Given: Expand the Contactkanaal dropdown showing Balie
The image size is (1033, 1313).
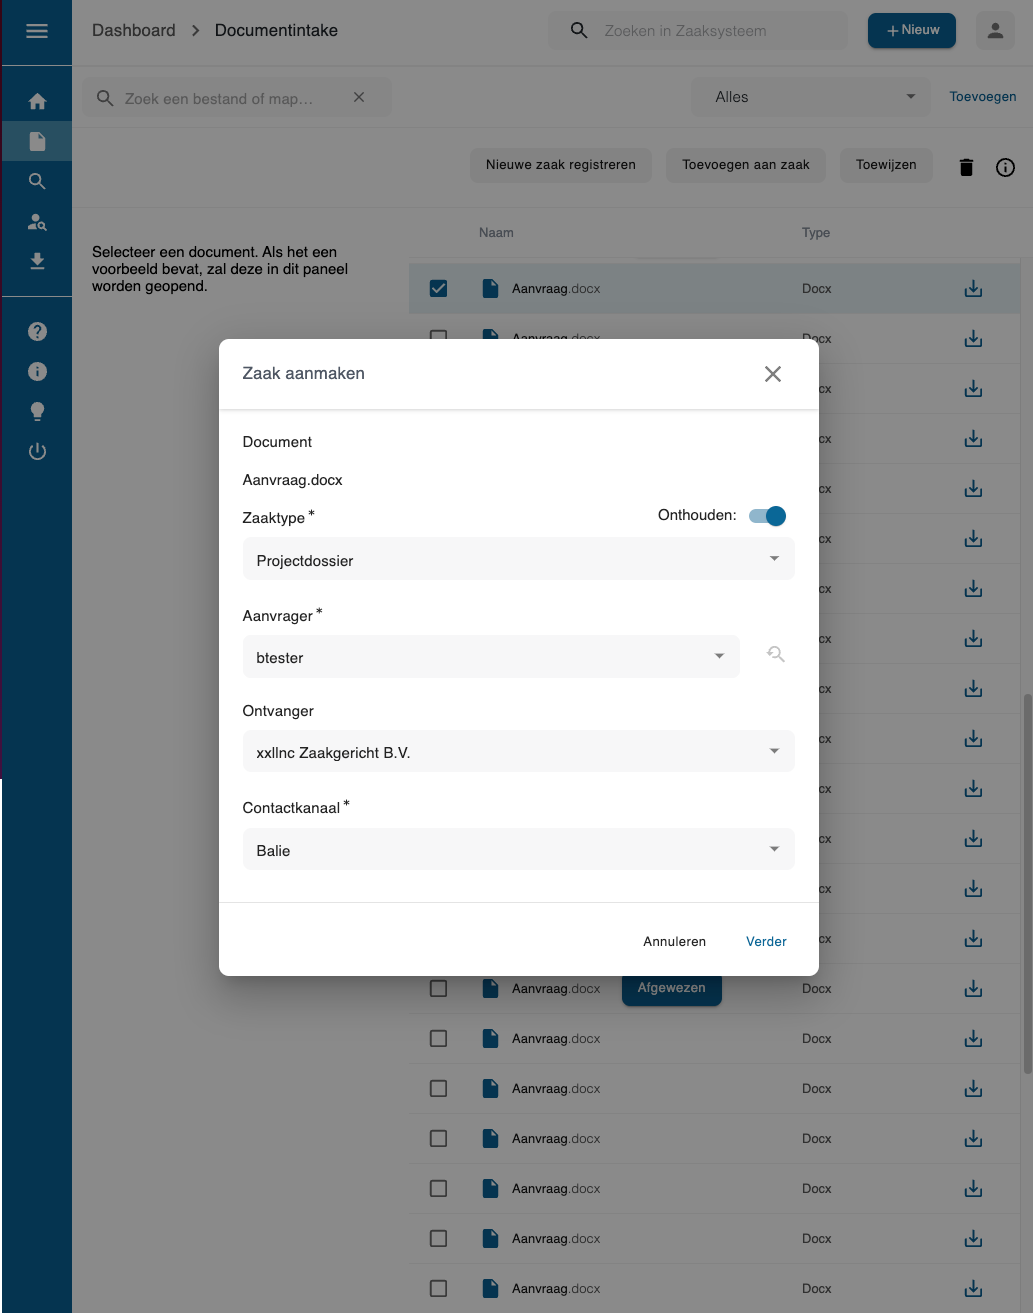Looking at the screenshot, I should click(519, 849).
